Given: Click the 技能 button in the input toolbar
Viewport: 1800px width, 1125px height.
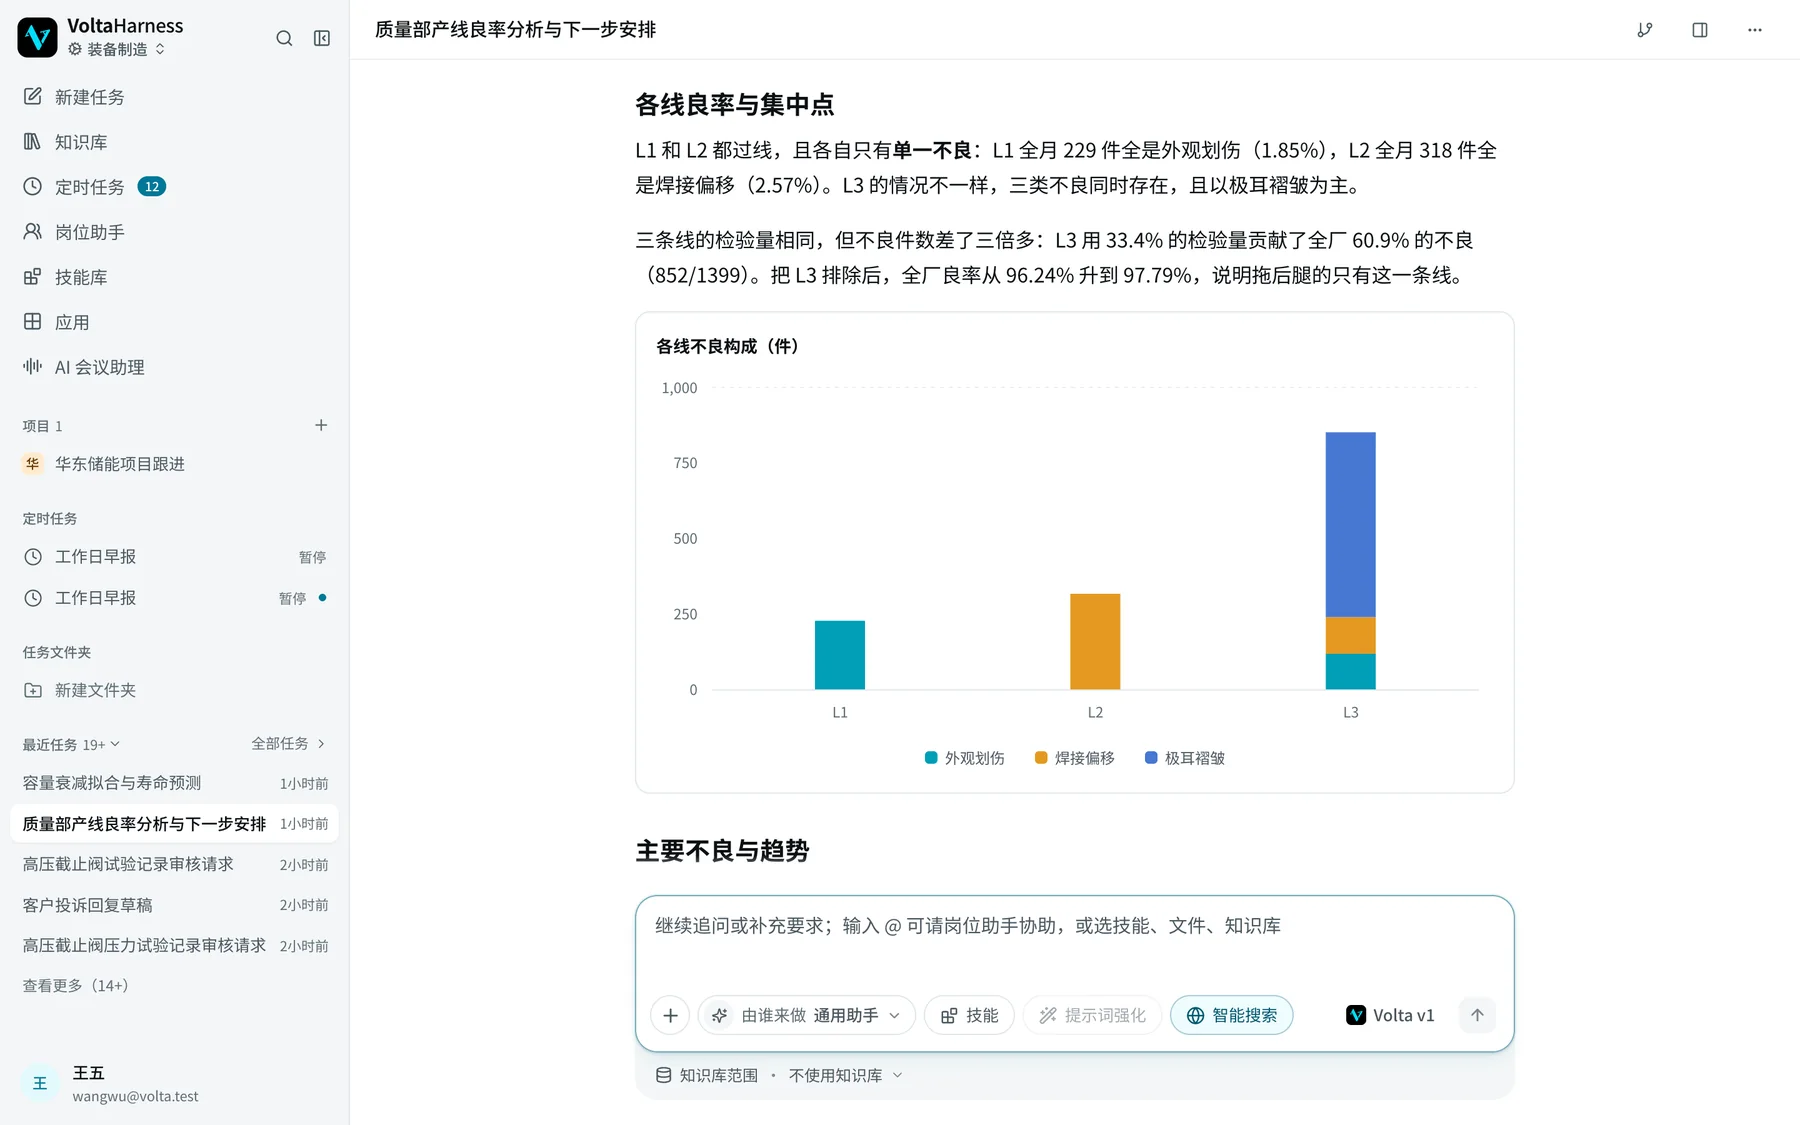Looking at the screenshot, I should [x=969, y=1015].
